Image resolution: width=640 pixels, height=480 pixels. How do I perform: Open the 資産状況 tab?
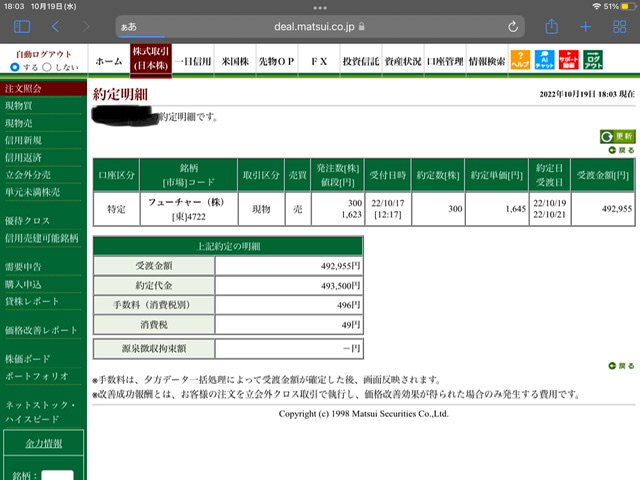(x=403, y=61)
